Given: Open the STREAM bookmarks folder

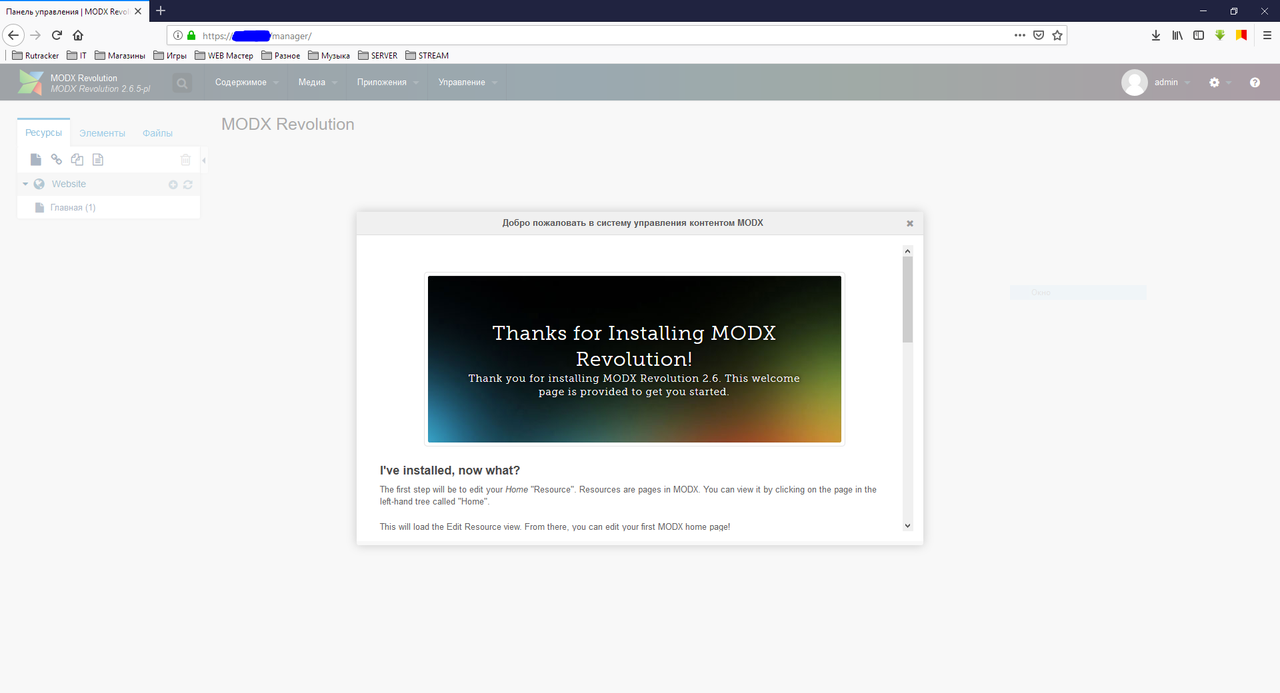Looking at the screenshot, I should (x=427, y=56).
